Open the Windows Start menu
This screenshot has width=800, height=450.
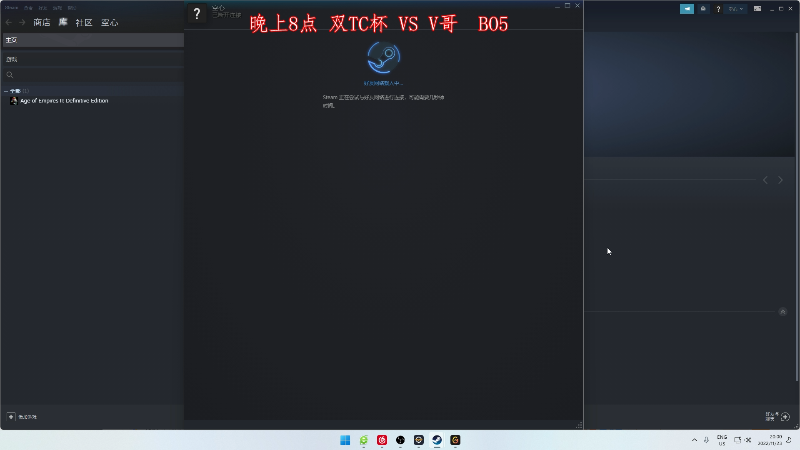coord(345,440)
